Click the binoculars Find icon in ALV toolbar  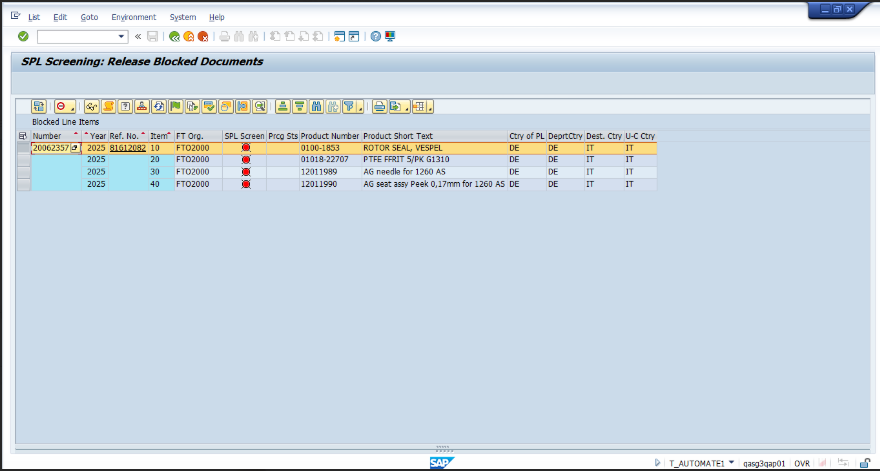[x=316, y=106]
